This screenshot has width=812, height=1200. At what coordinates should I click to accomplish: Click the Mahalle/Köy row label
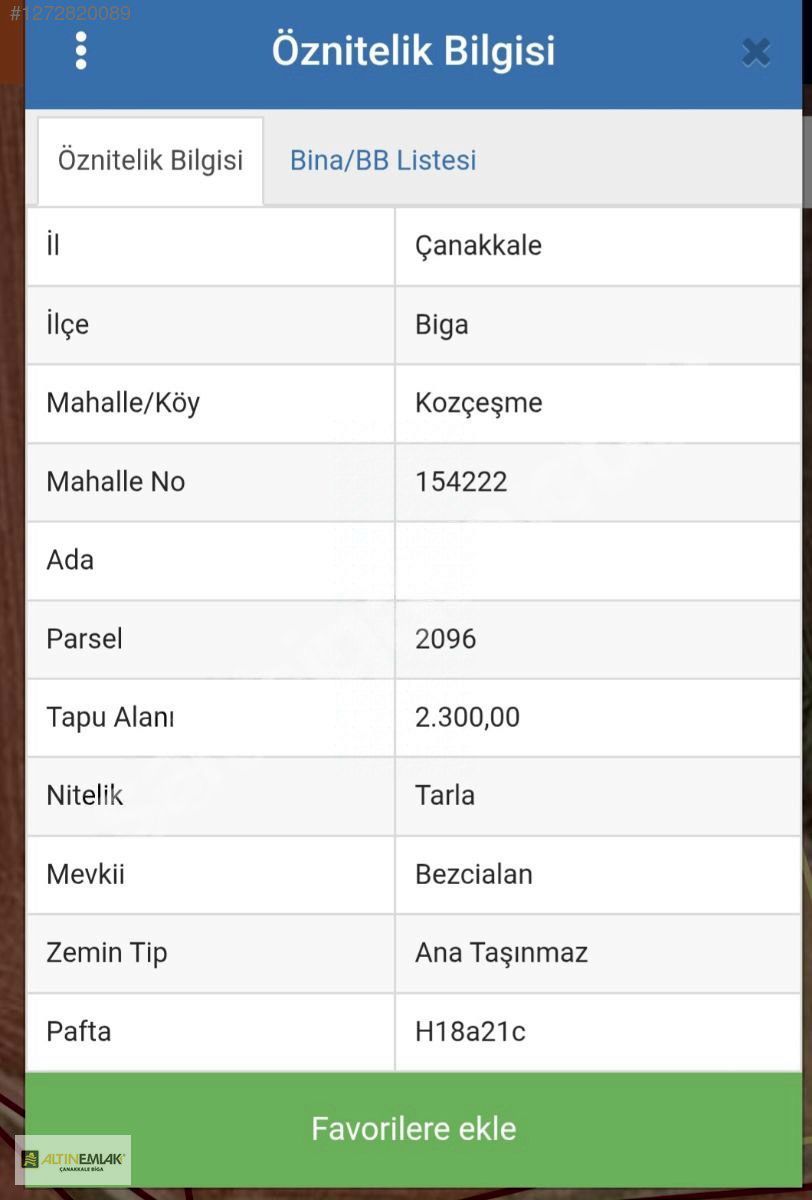pyautogui.click(x=123, y=403)
